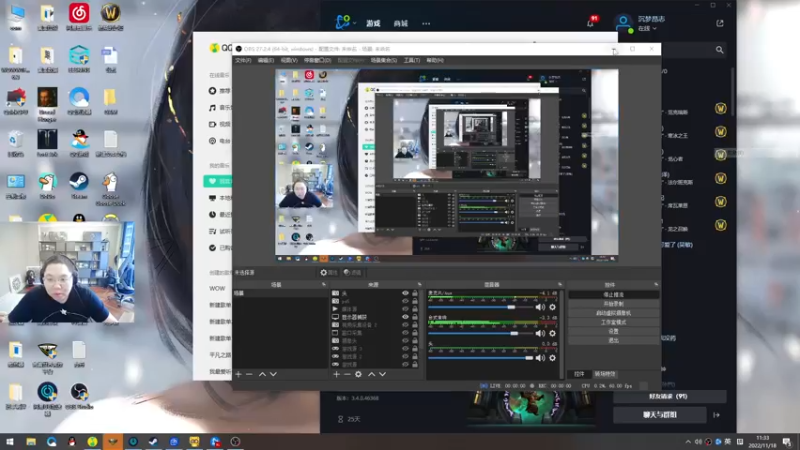Open OBS 文件(F) menu

point(243,60)
